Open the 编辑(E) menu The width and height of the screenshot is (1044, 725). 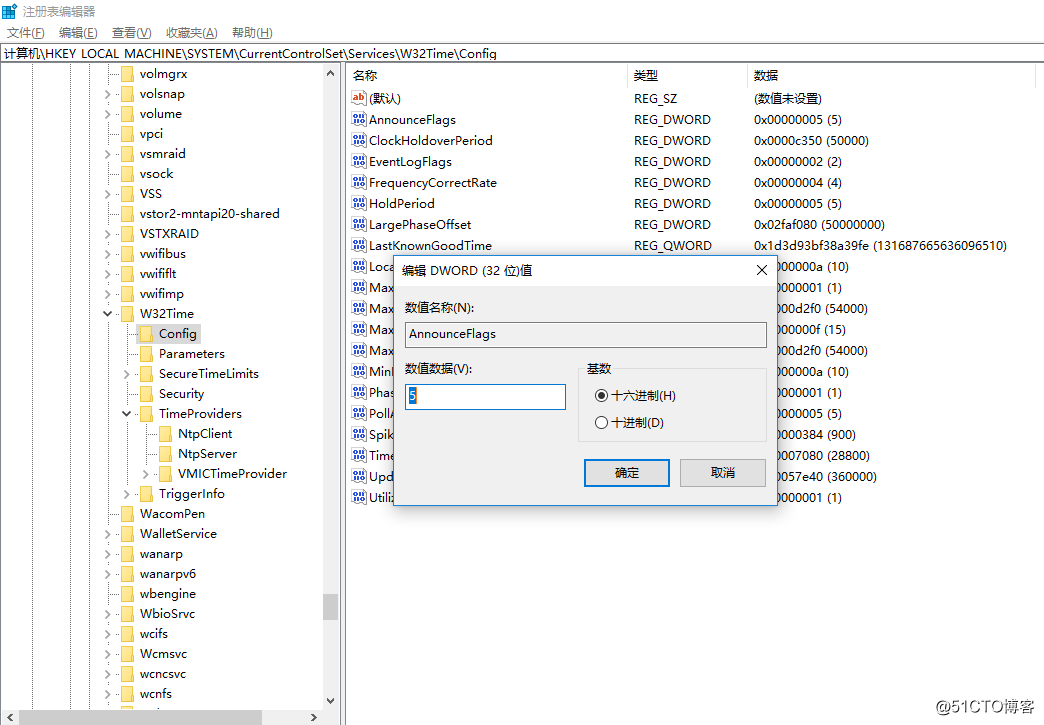click(78, 33)
